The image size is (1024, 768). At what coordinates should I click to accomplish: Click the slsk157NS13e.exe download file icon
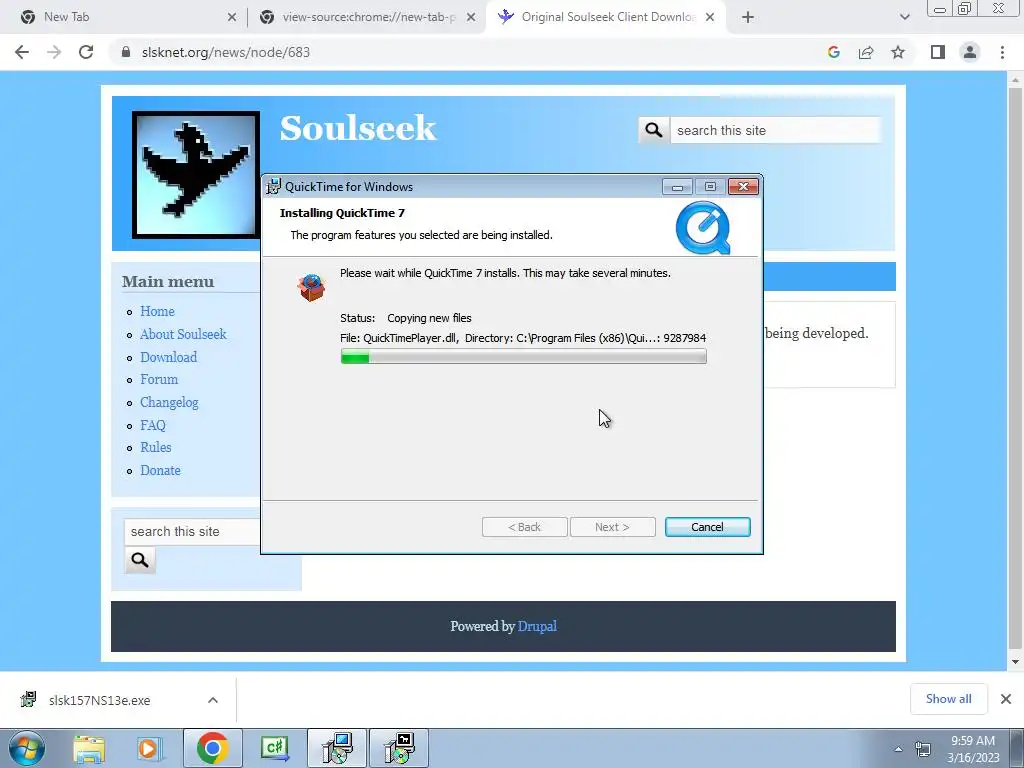click(x=29, y=699)
